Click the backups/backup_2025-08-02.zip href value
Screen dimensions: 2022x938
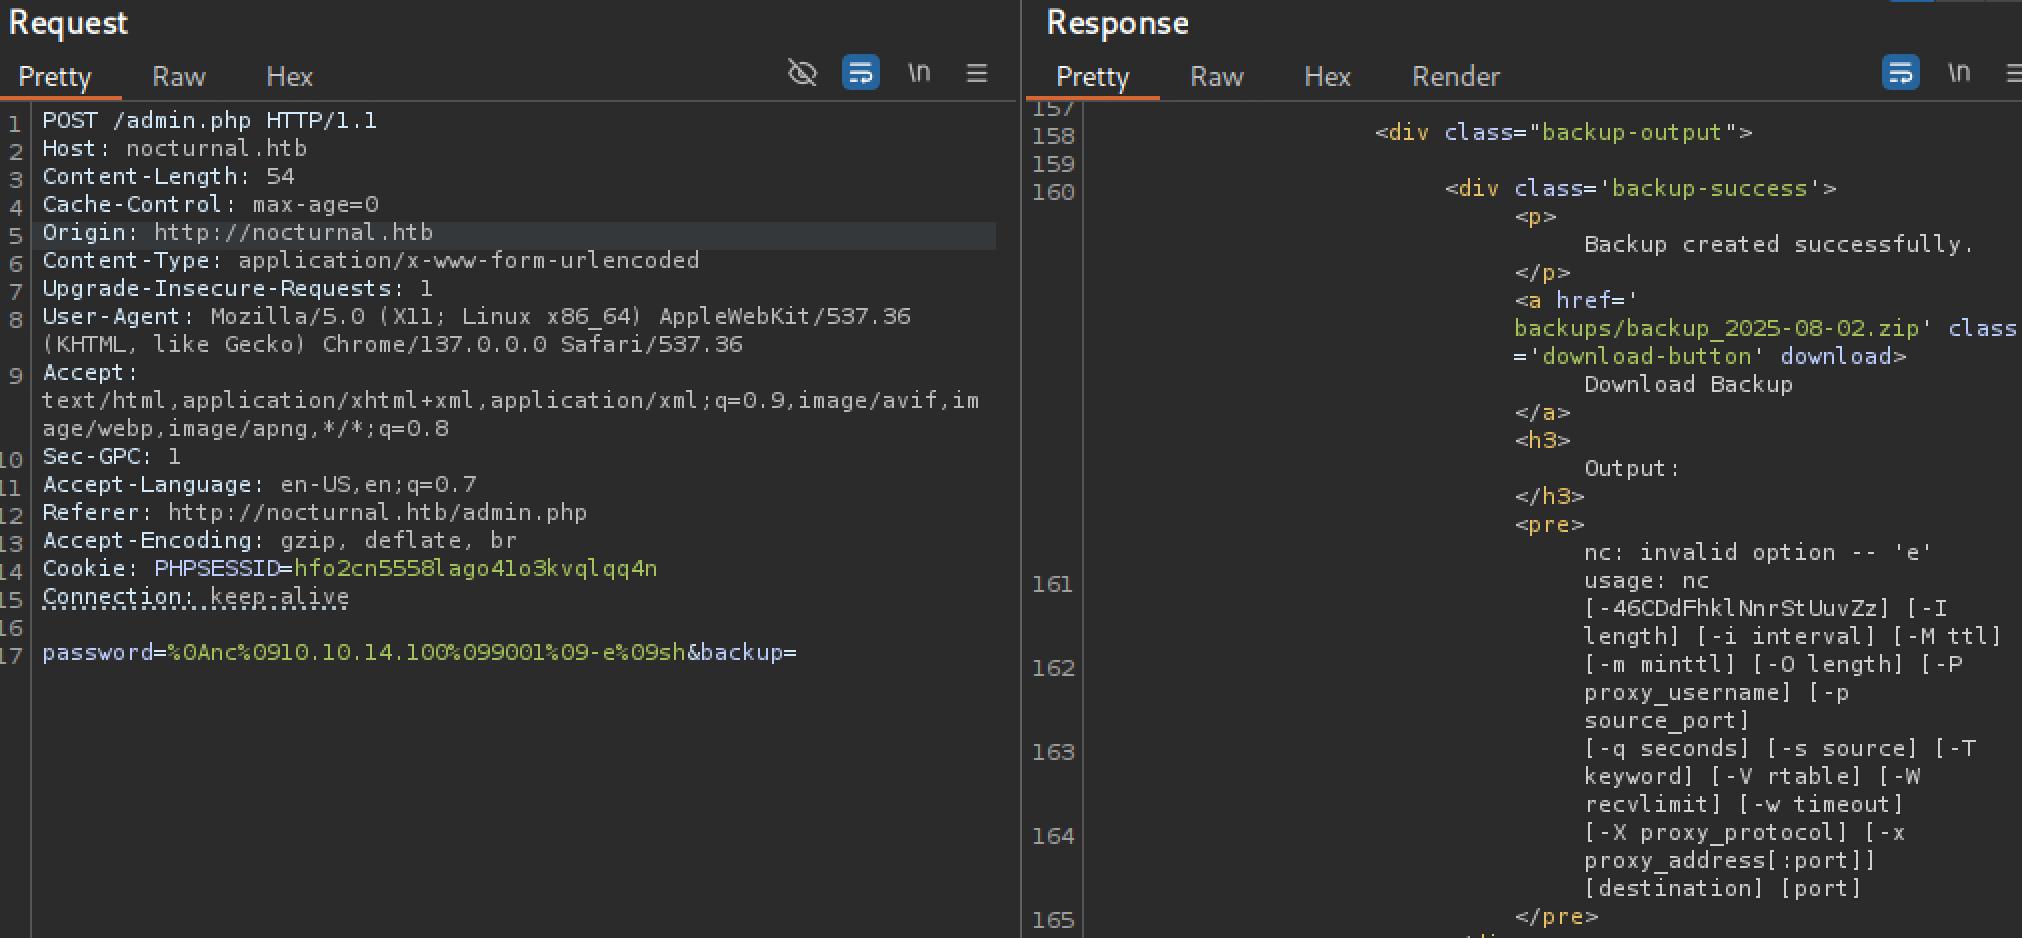1717,329
